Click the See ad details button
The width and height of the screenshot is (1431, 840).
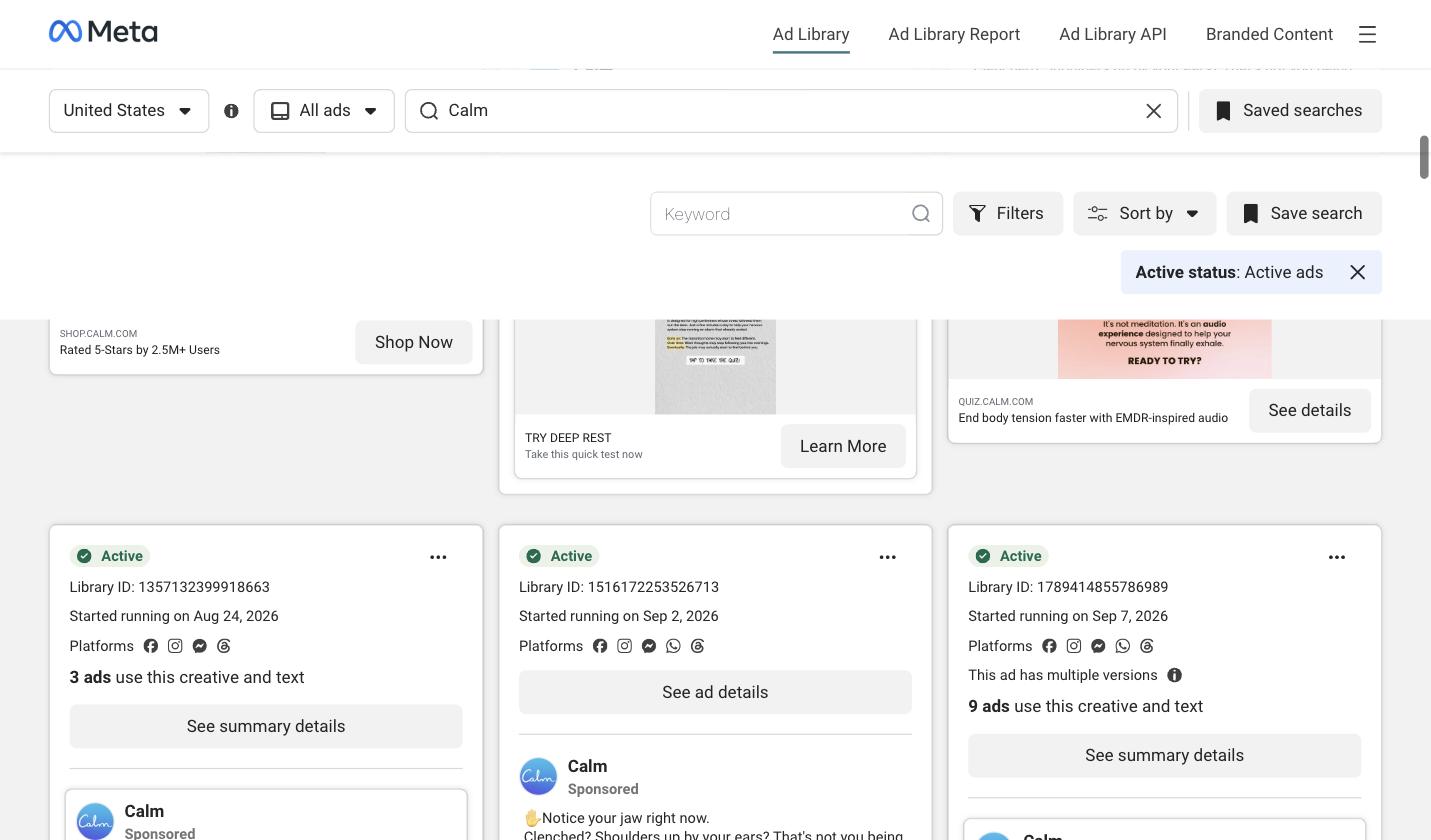coord(715,692)
